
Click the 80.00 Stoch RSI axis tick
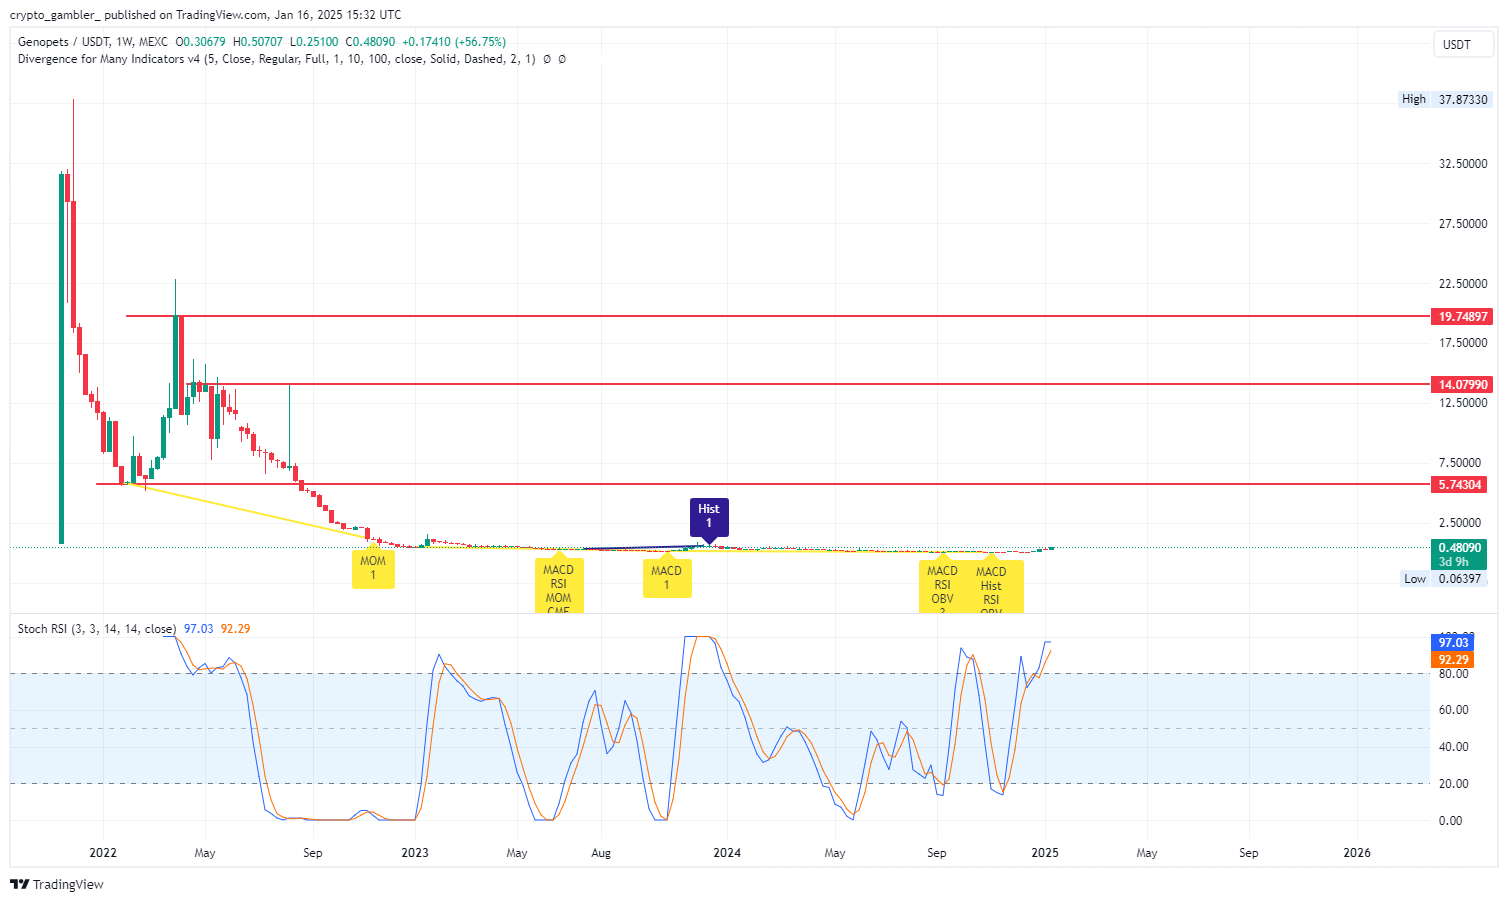(x=1454, y=674)
